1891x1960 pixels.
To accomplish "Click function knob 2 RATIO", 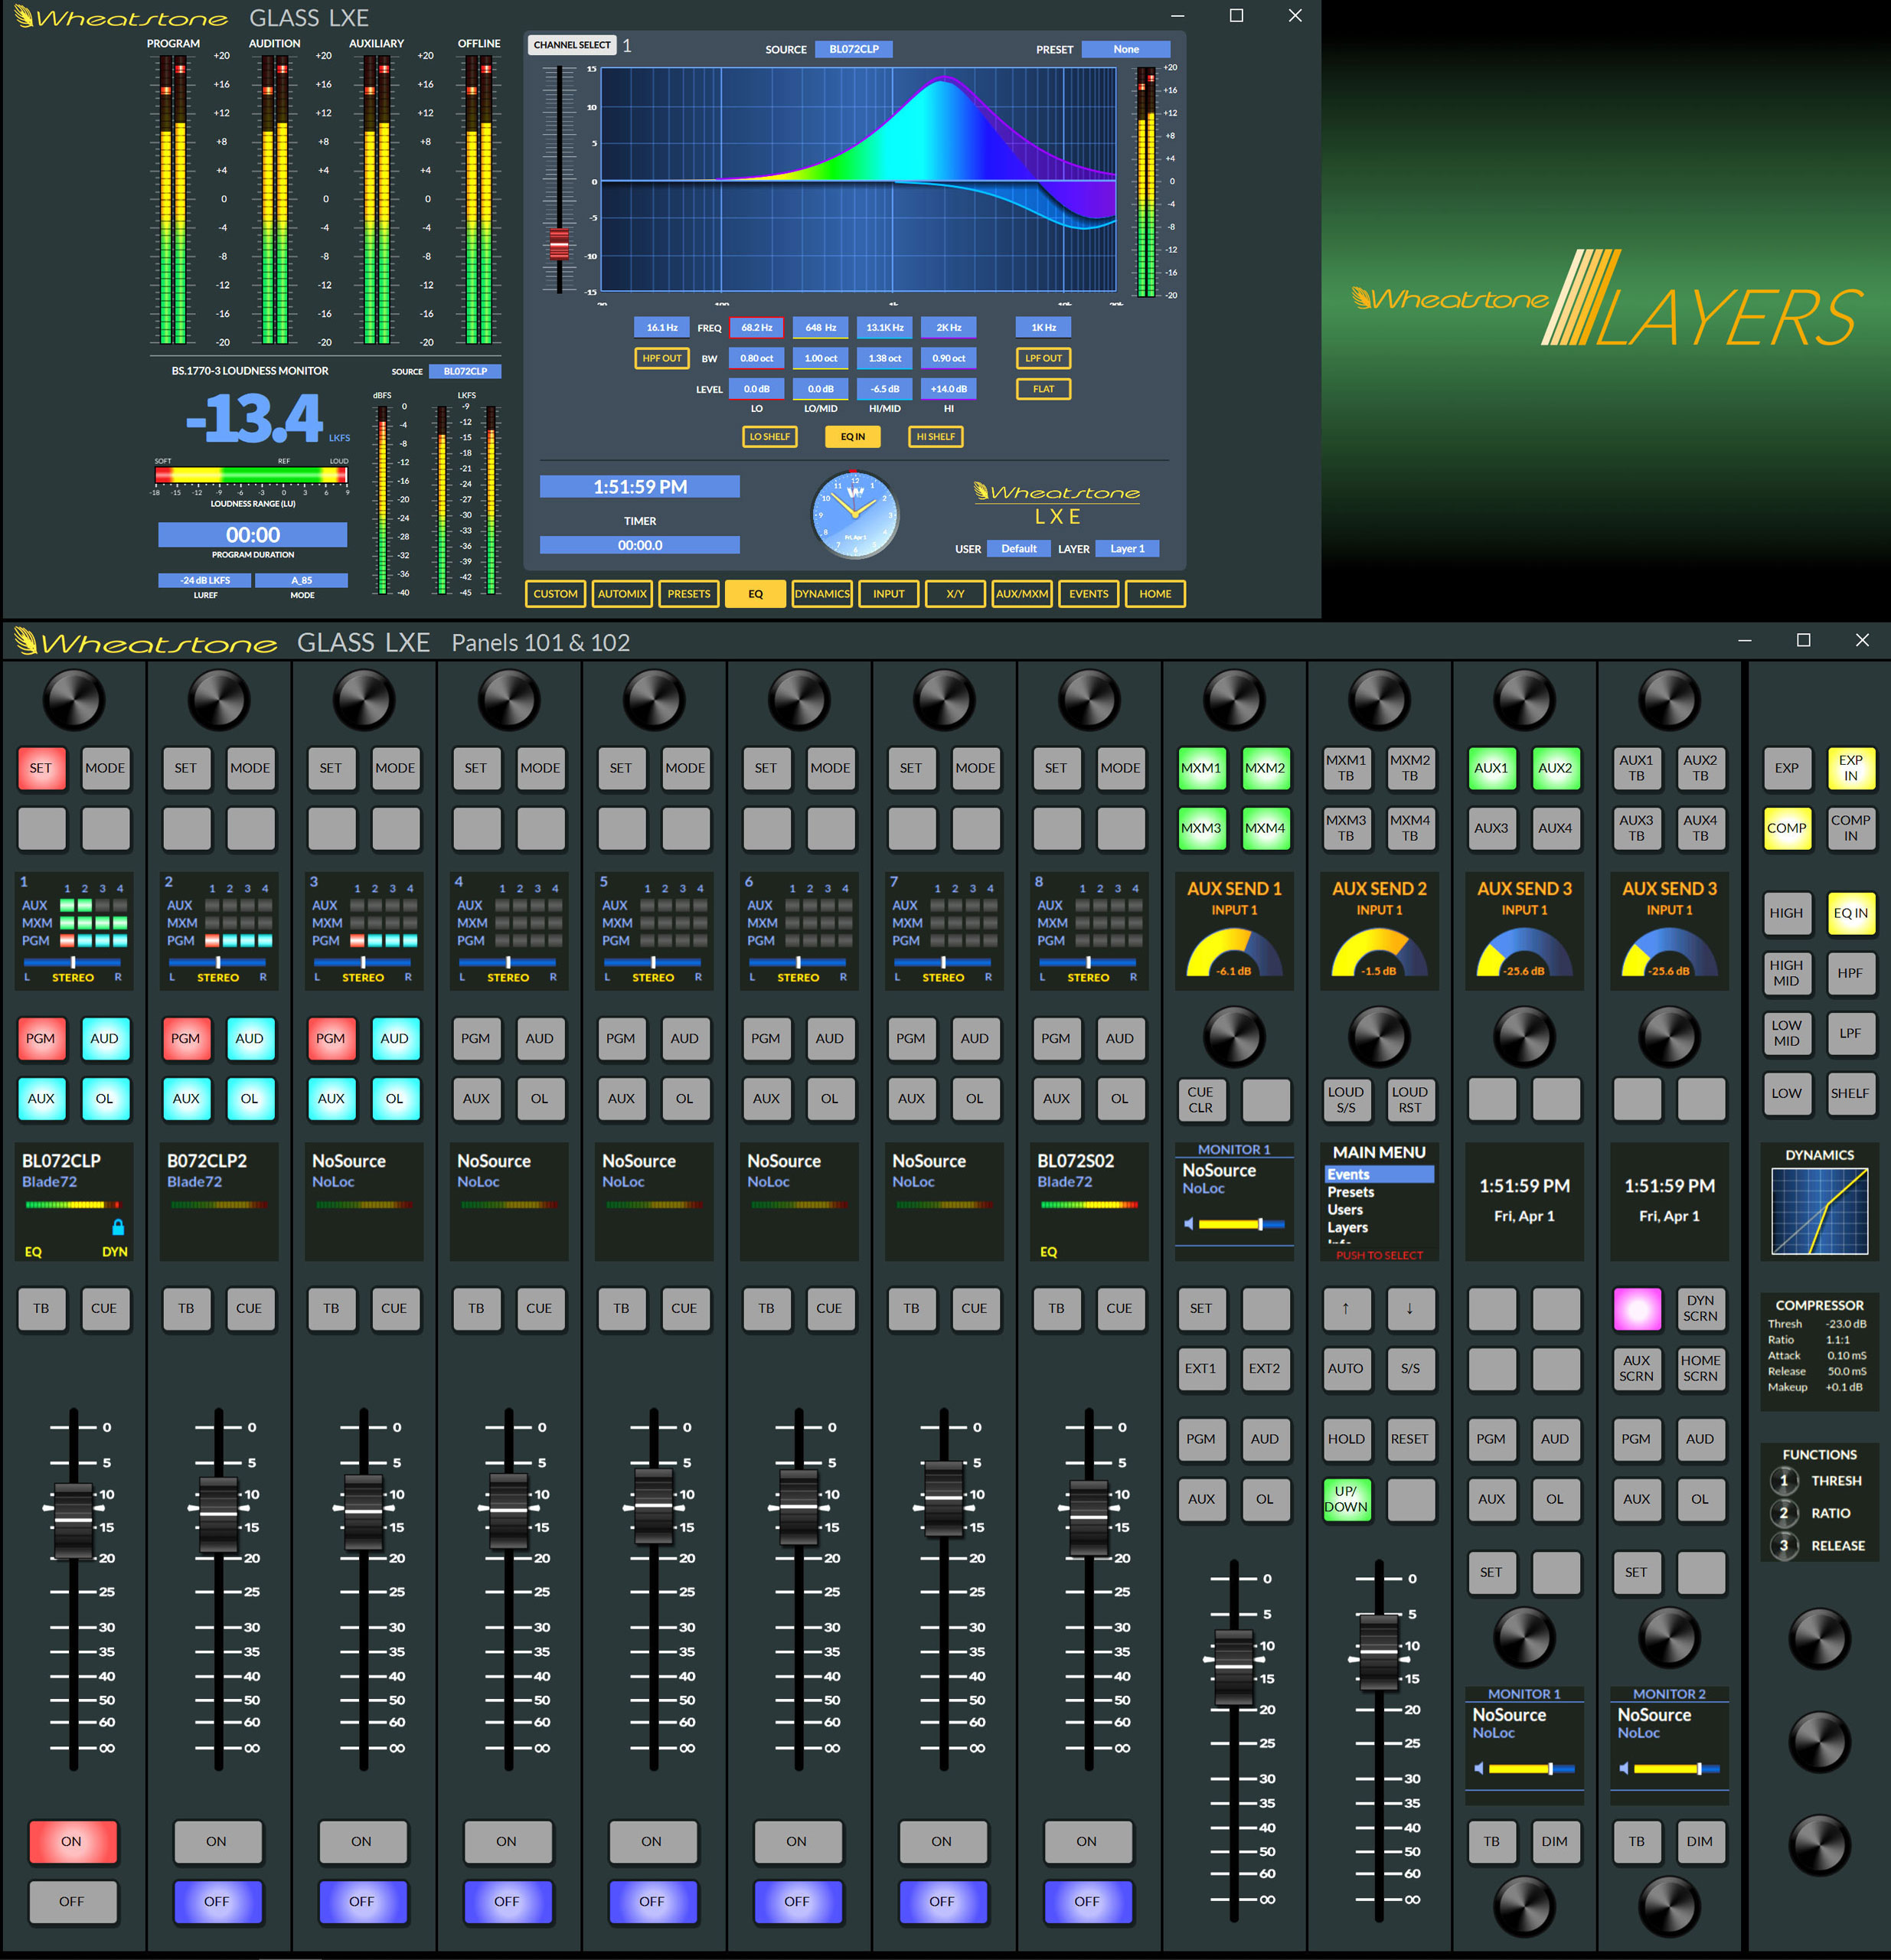I will [x=1783, y=1513].
